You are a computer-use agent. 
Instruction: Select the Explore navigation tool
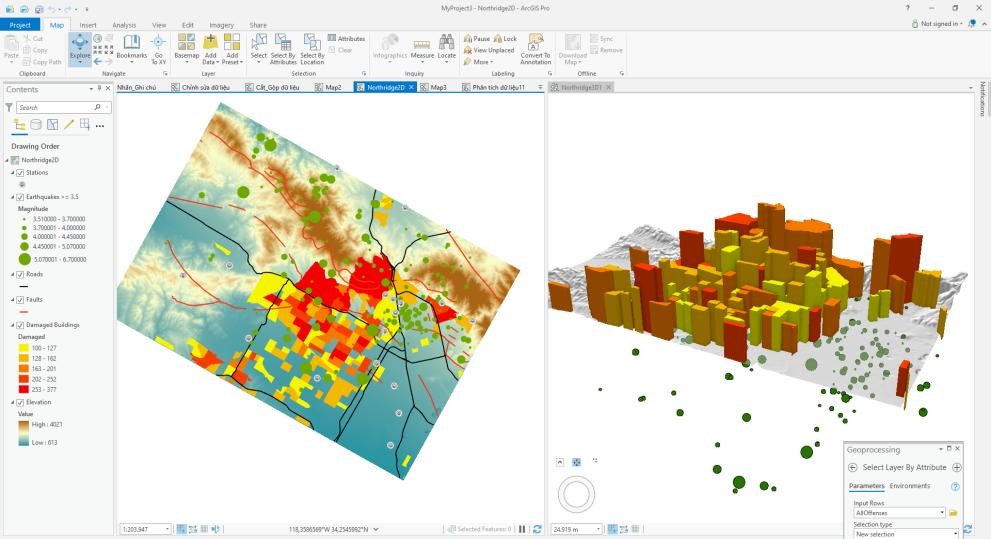click(79, 48)
